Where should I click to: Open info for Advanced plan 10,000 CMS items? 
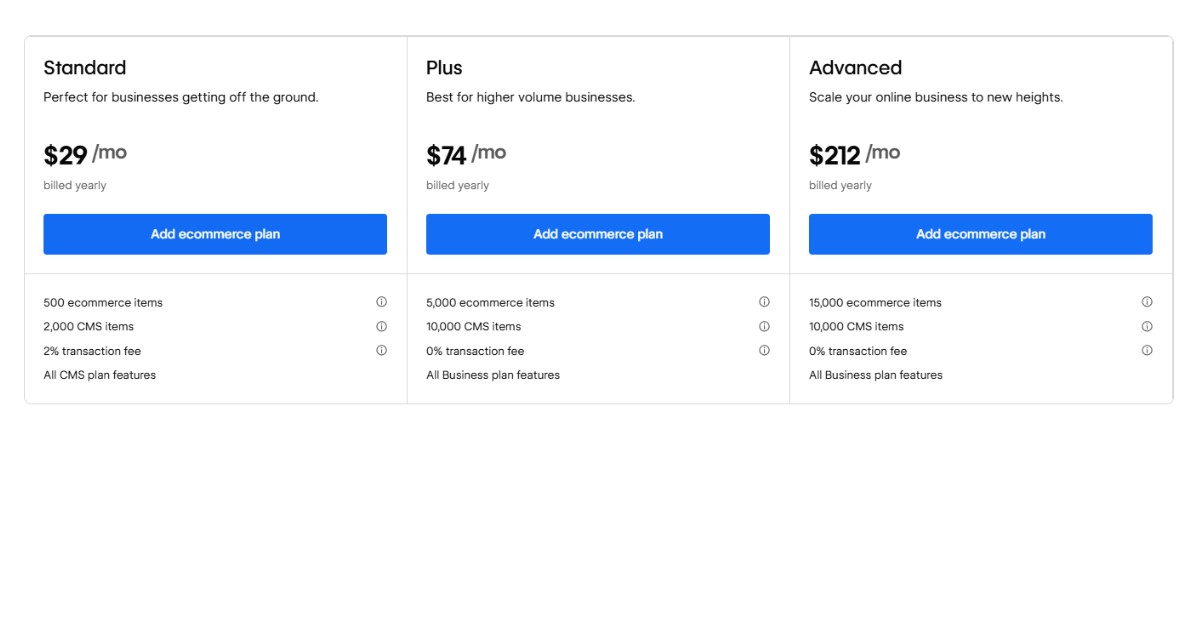pyautogui.click(x=1147, y=326)
